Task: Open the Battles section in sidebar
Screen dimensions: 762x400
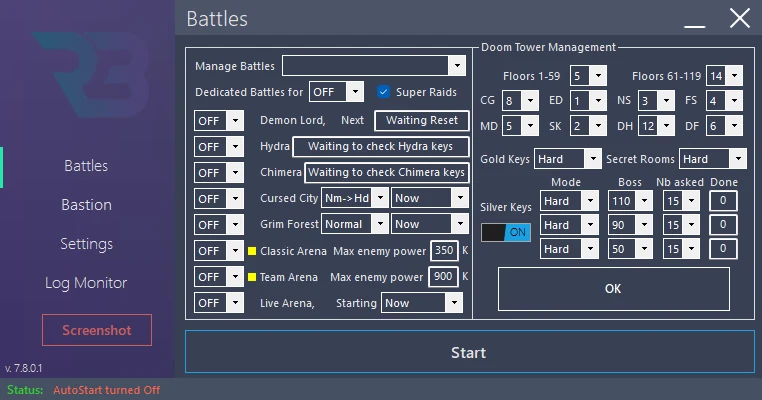Action: click(86, 166)
